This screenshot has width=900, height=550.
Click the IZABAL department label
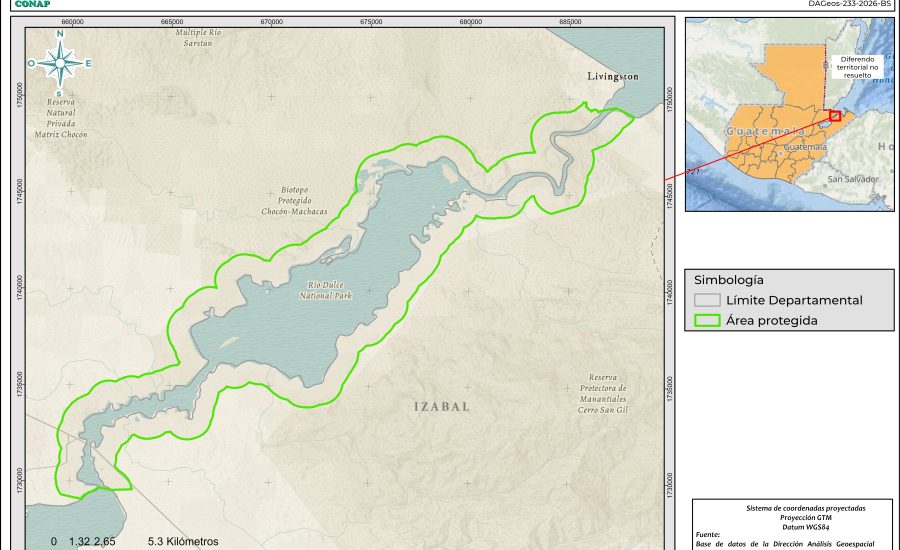[441, 408]
